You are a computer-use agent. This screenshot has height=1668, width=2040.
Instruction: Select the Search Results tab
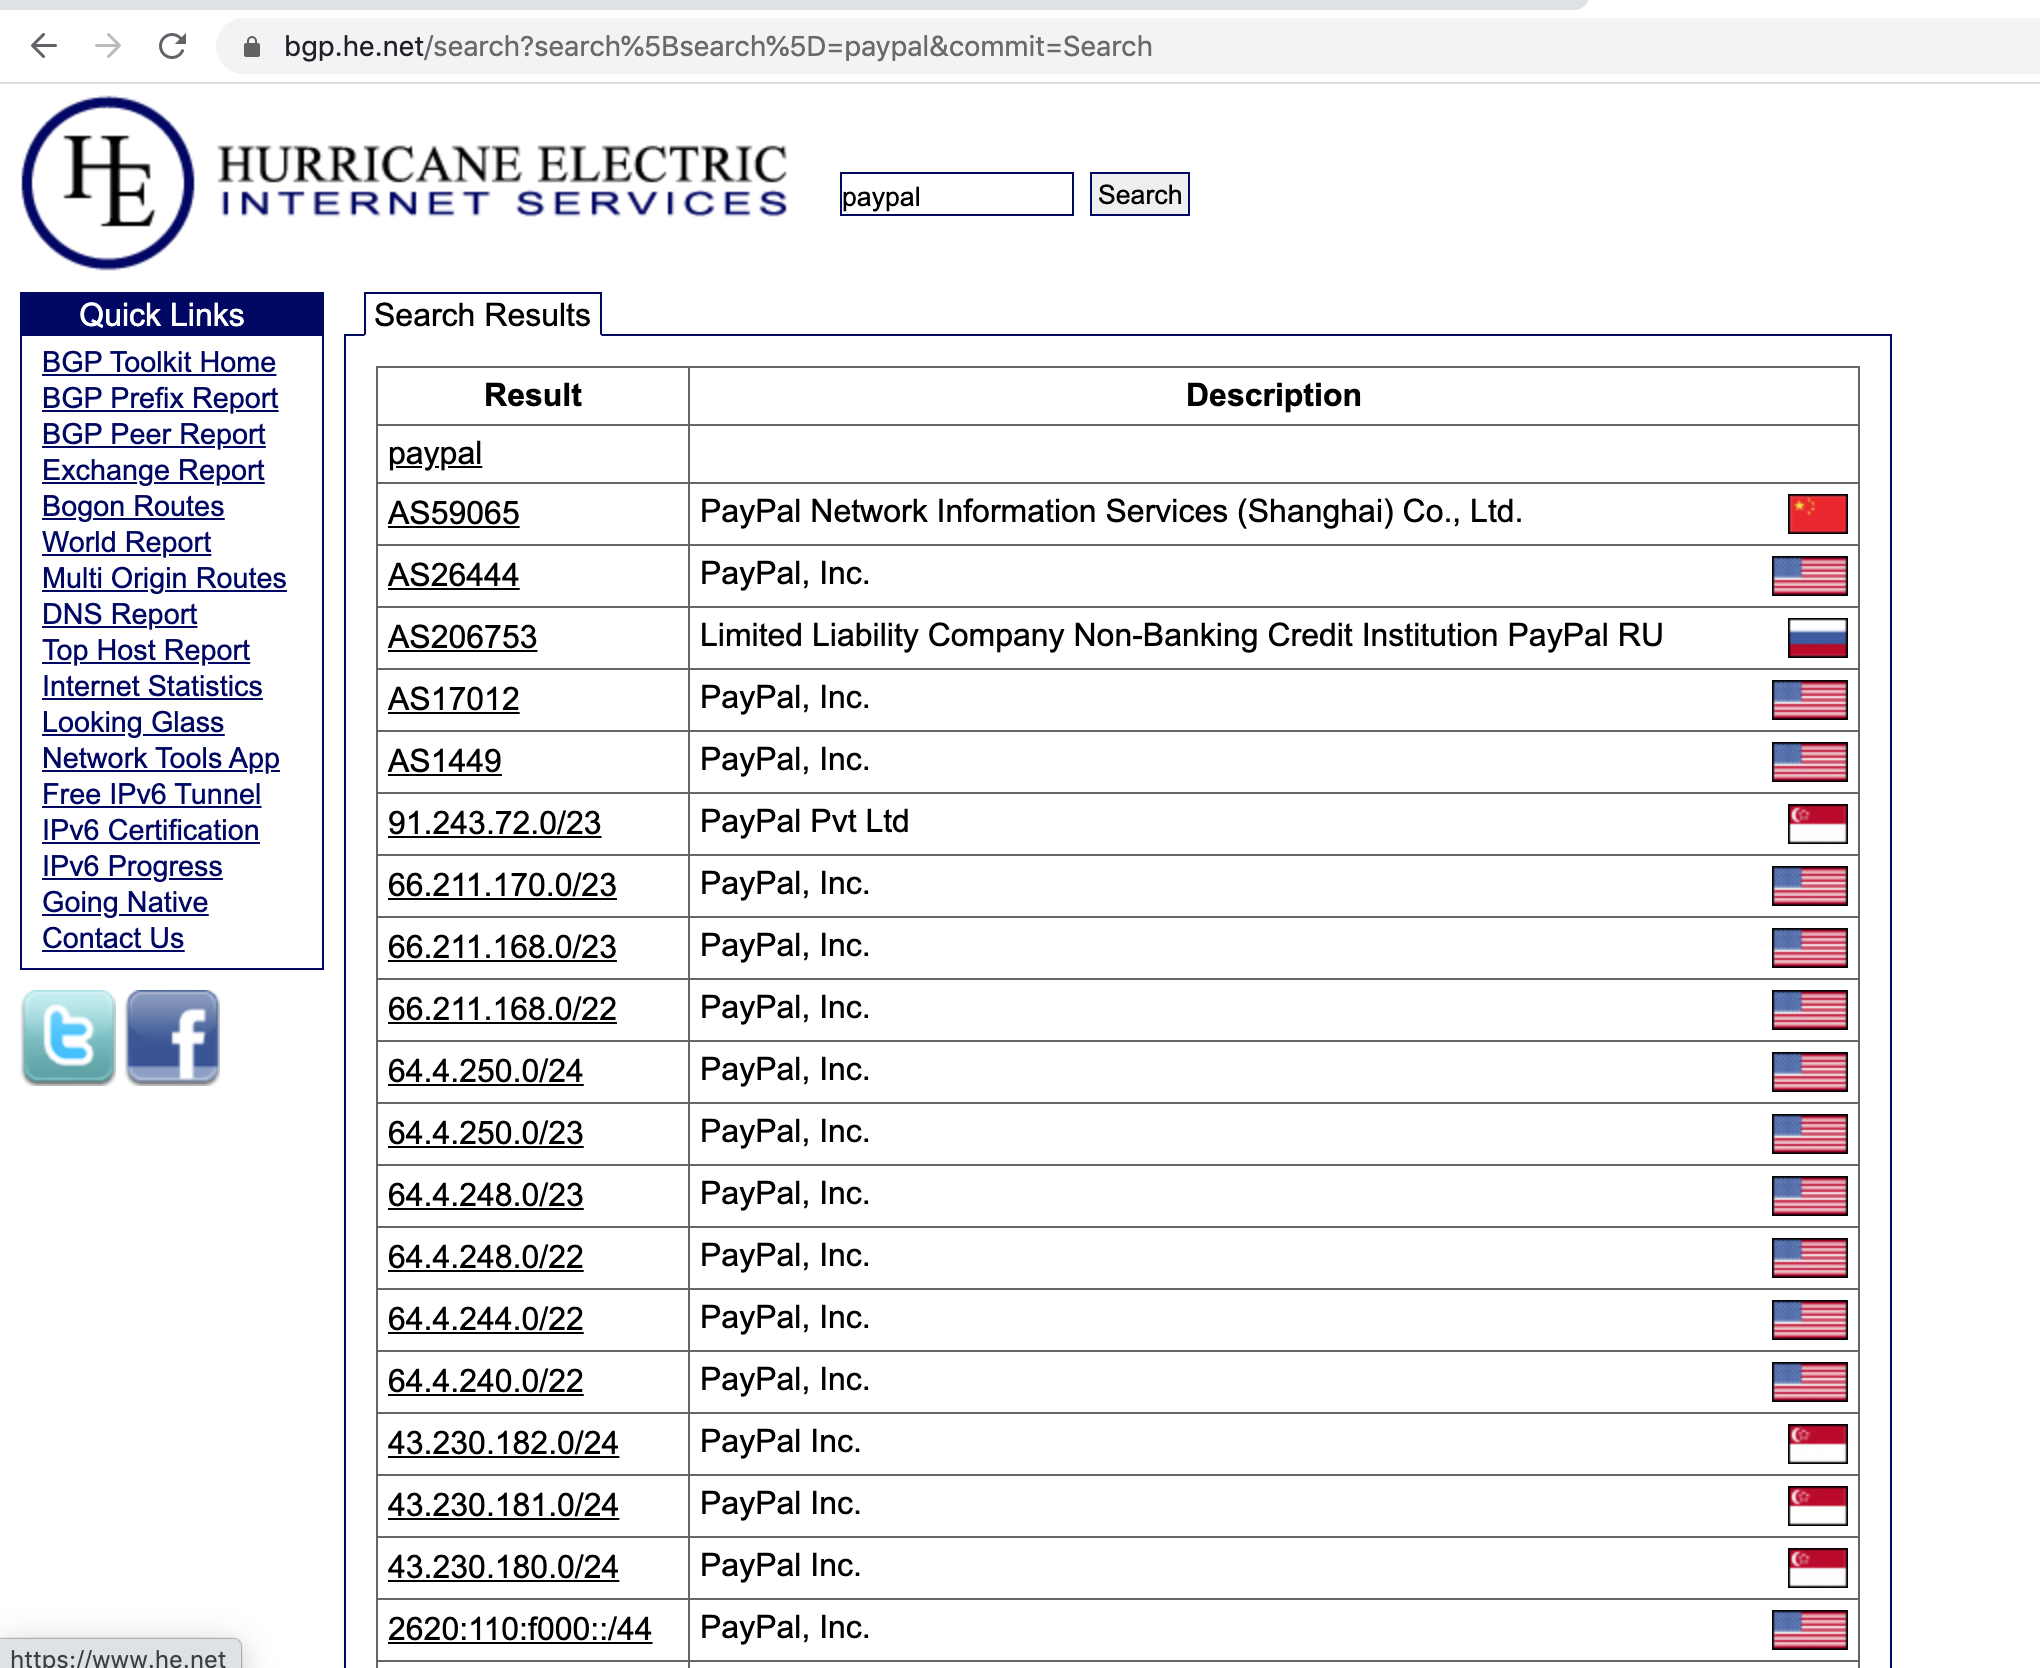click(482, 315)
